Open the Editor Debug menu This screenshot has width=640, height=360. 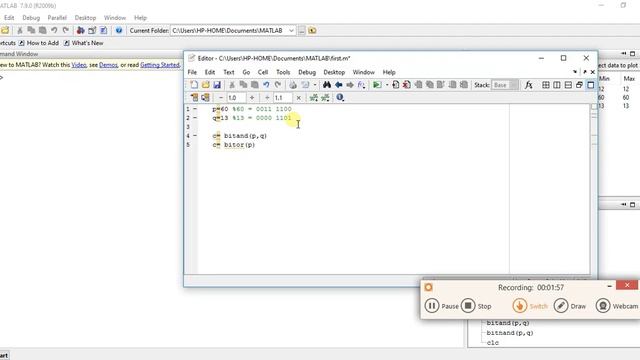point(307,72)
